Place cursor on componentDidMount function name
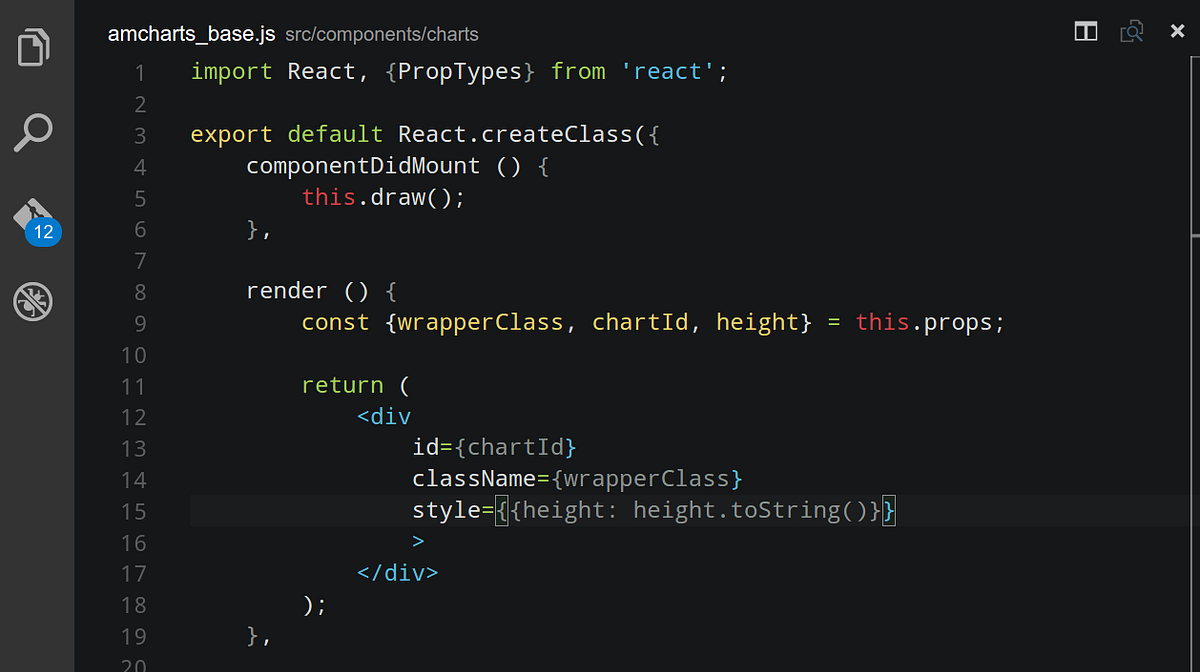This screenshot has height=672, width=1200. tap(363, 165)
